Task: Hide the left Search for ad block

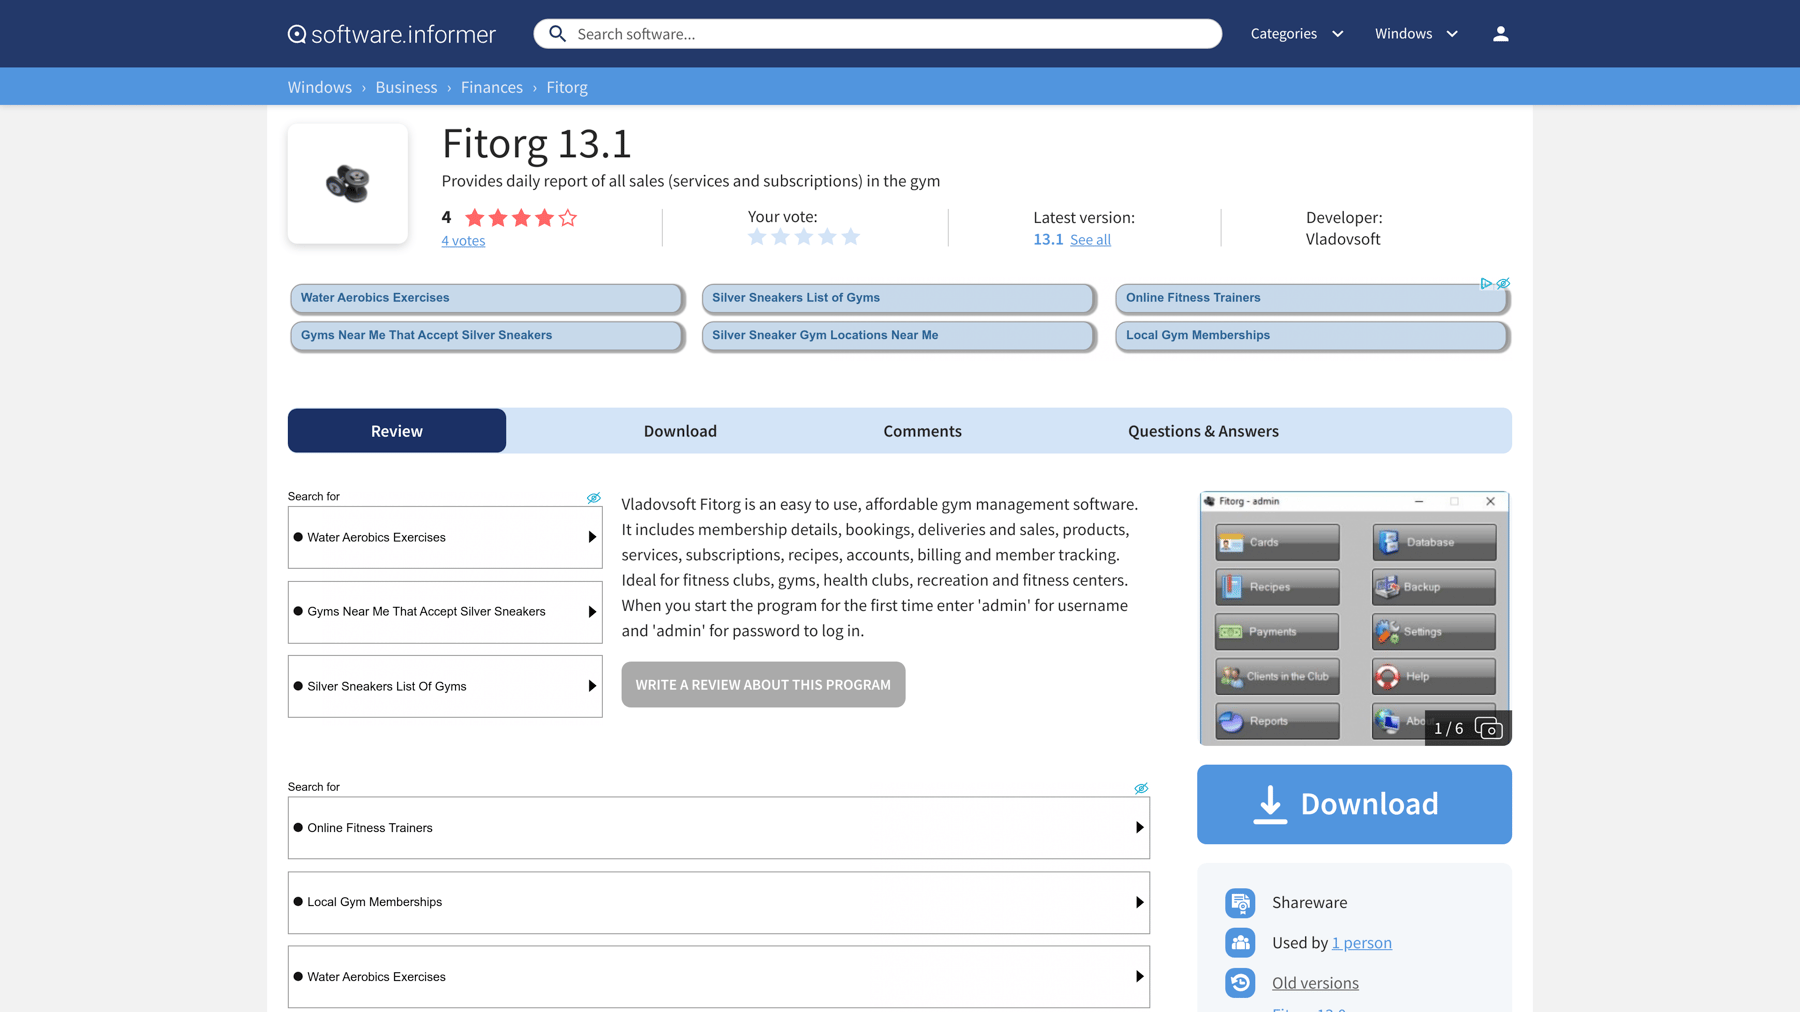Action: (x=594, y=497)
